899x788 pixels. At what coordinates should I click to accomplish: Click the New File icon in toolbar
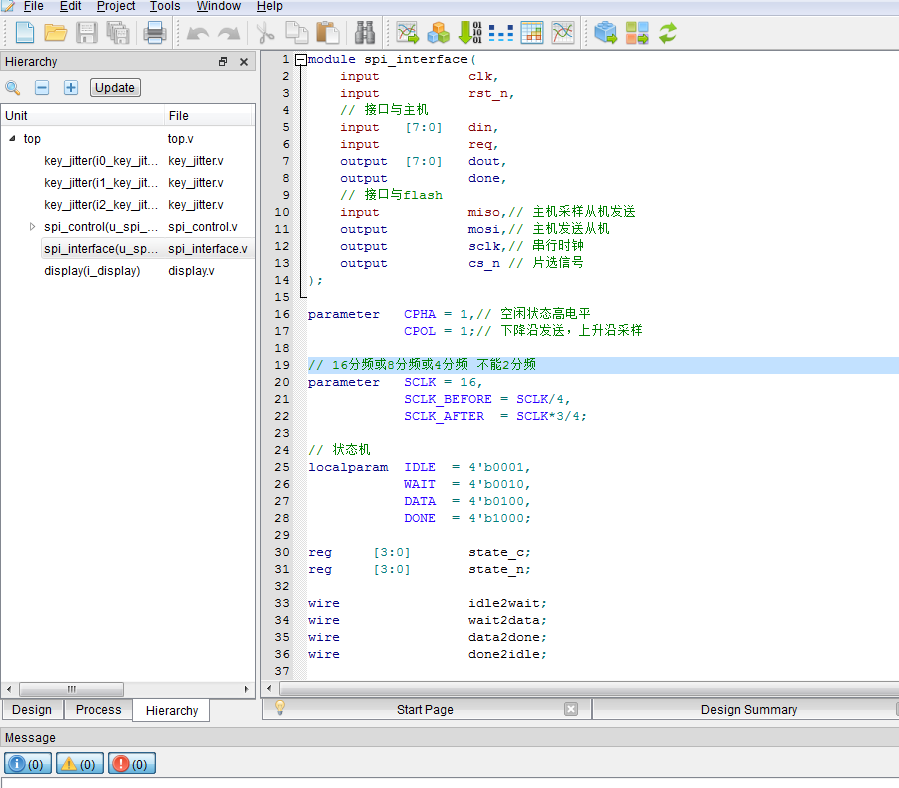click(x=24, y=33)
